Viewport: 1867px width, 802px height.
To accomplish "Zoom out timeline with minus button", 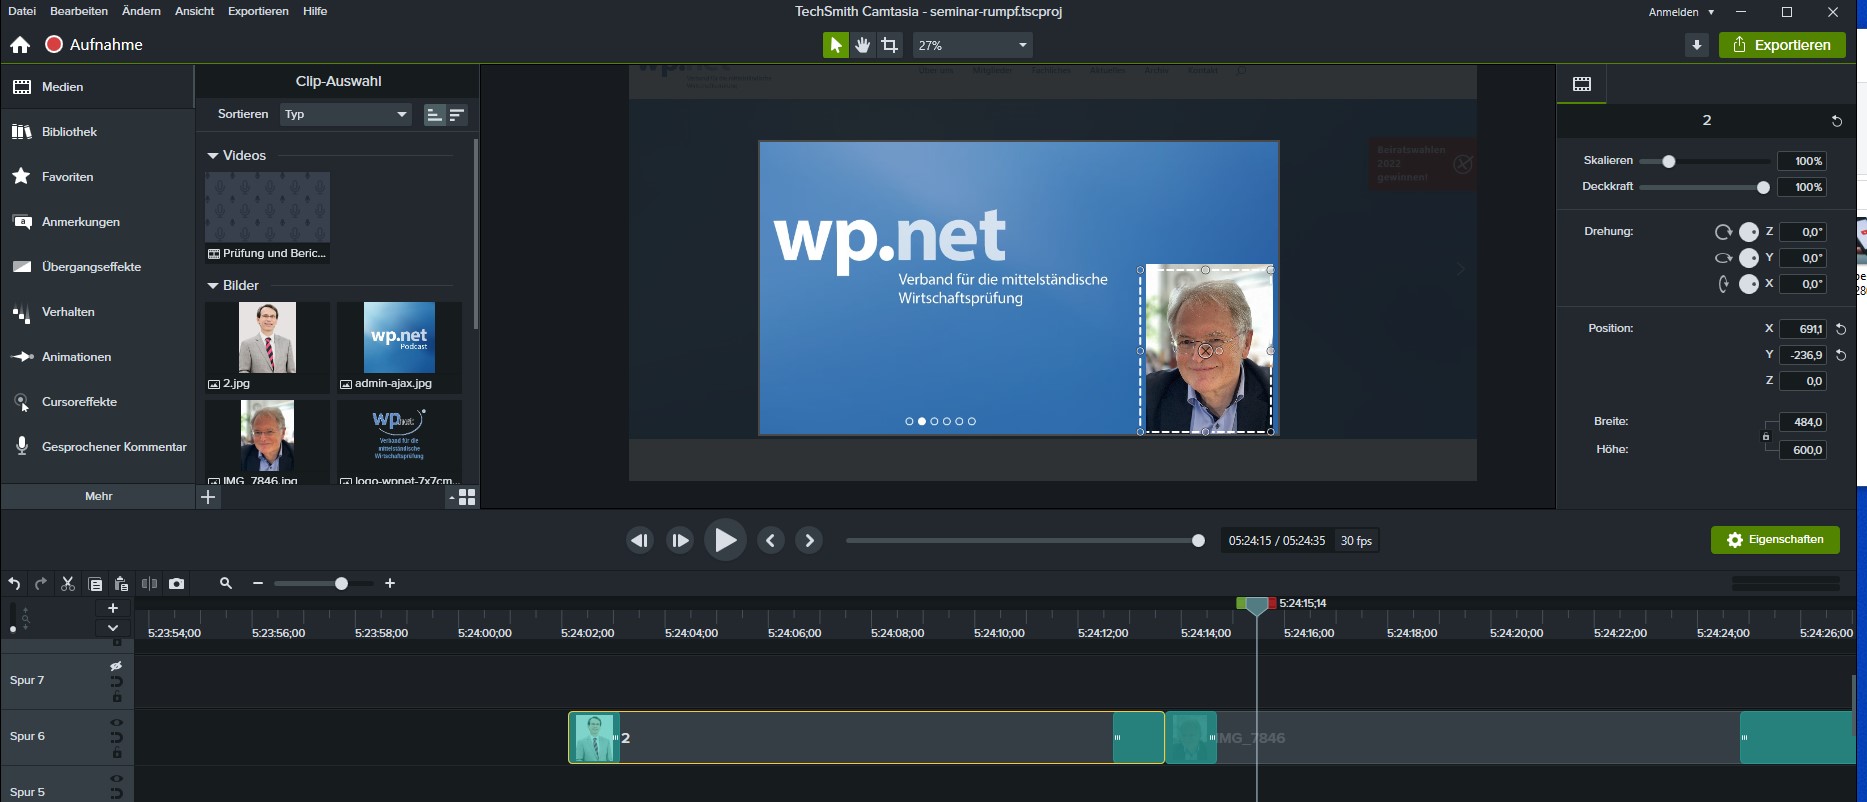I will coord(258,583).
